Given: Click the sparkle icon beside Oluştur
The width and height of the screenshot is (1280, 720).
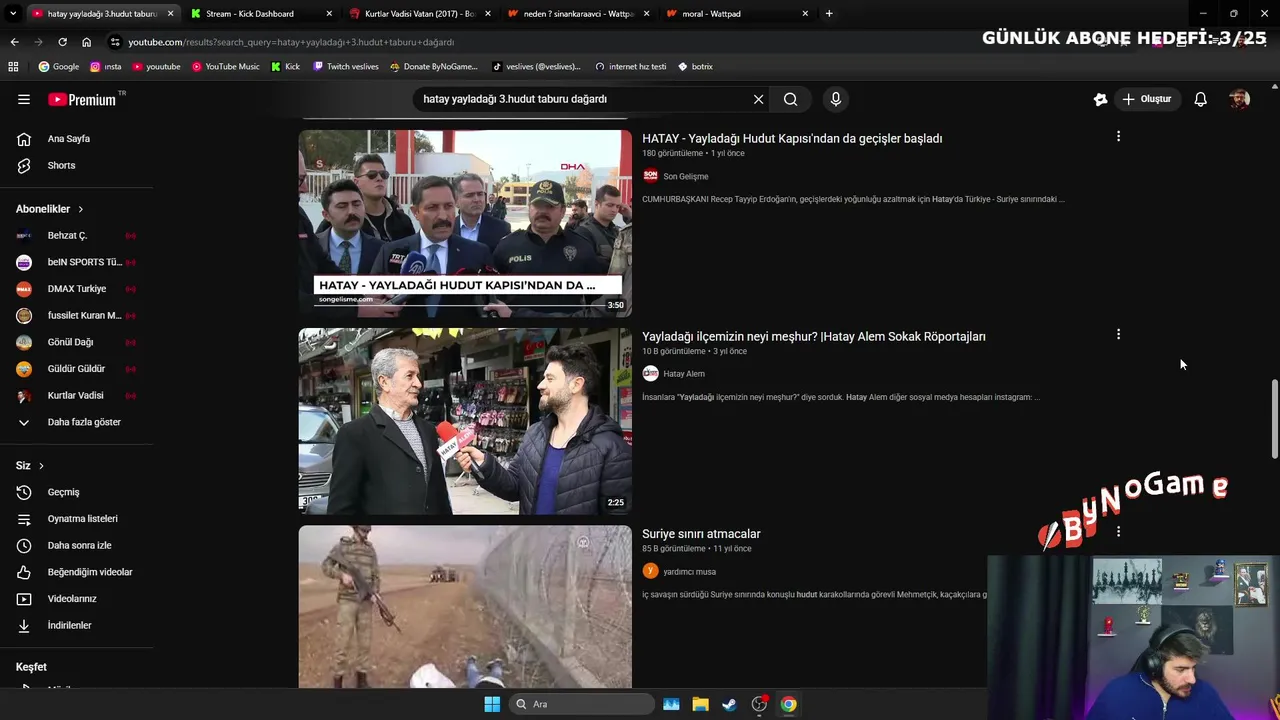Looking at the screenshot, I should [x=1100, y=99].
